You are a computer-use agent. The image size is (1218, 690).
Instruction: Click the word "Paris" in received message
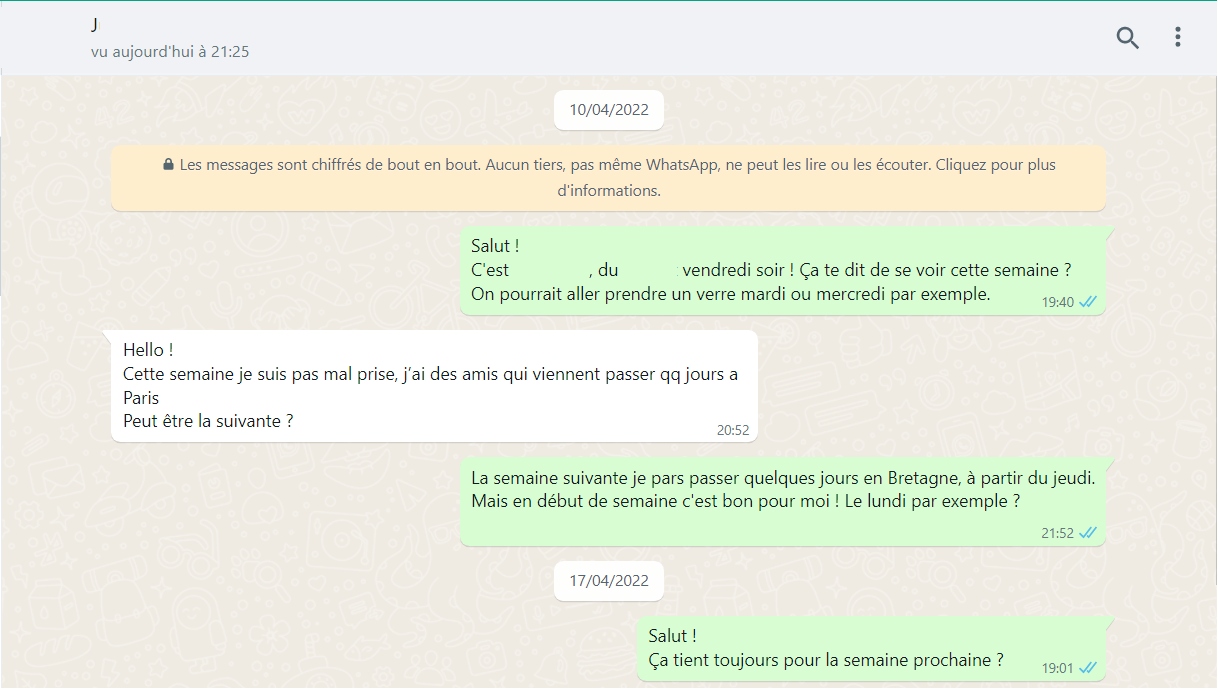pyautogui.click(x=141, y=398)
